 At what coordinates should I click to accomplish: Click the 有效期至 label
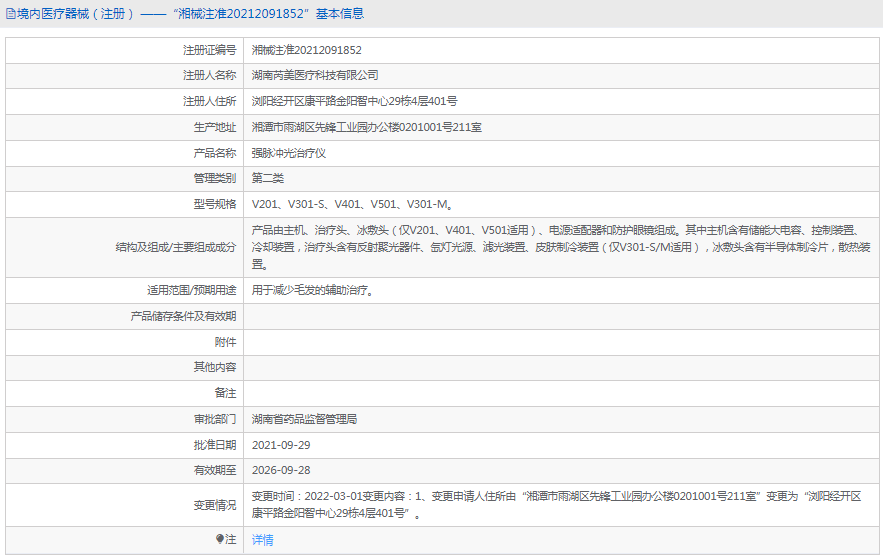click(215, 470)
